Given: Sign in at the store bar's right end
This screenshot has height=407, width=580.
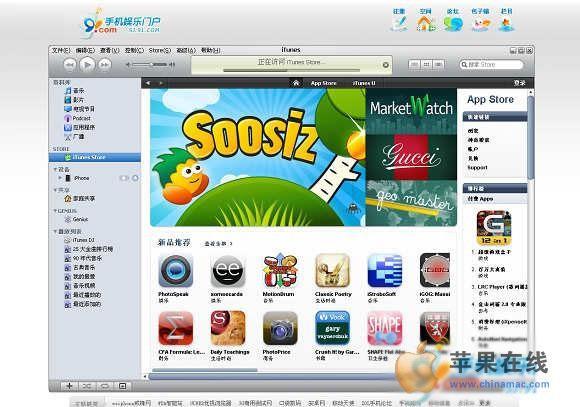Looking at the screenshot, I should point(519,83).
